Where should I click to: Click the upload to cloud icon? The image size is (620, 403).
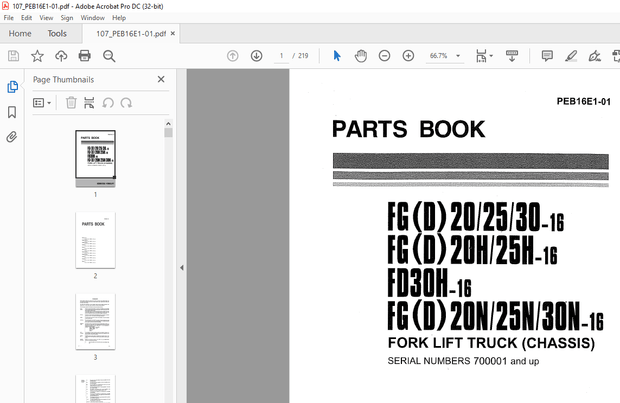click(x=61, y=56)
